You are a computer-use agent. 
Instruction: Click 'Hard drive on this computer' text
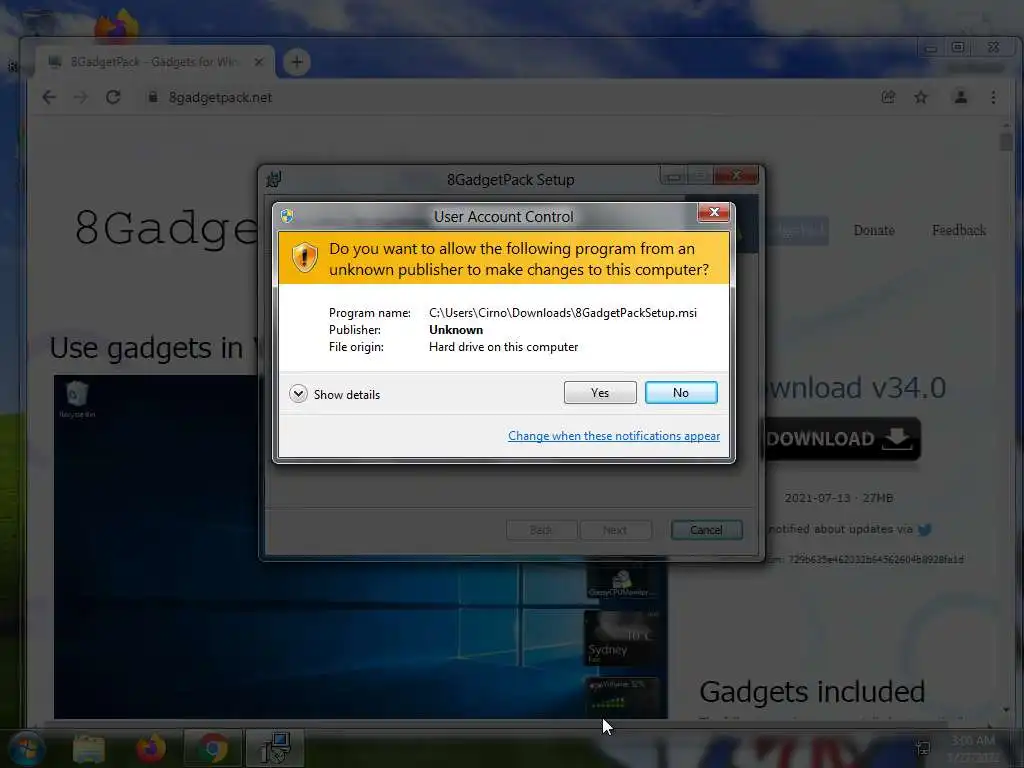[x=504, y=347]
